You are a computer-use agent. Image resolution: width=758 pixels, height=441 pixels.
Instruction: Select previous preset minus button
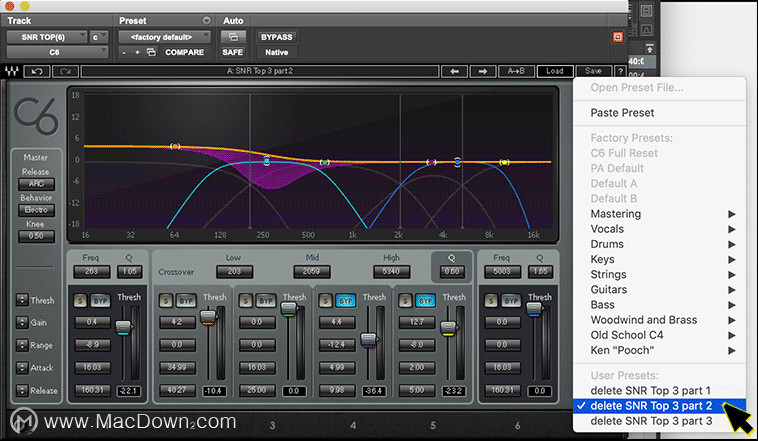124,52
